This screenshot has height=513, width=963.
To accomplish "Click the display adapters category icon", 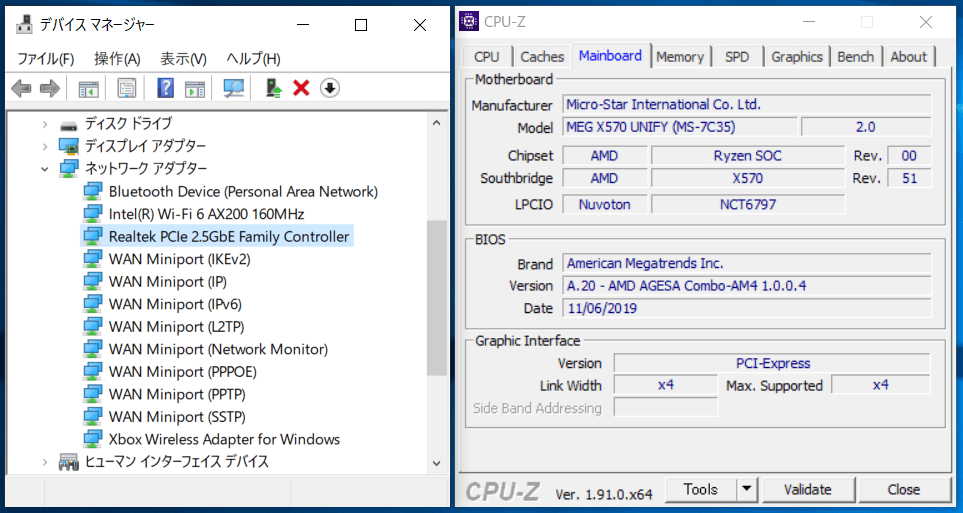I will tap(69, 146).
